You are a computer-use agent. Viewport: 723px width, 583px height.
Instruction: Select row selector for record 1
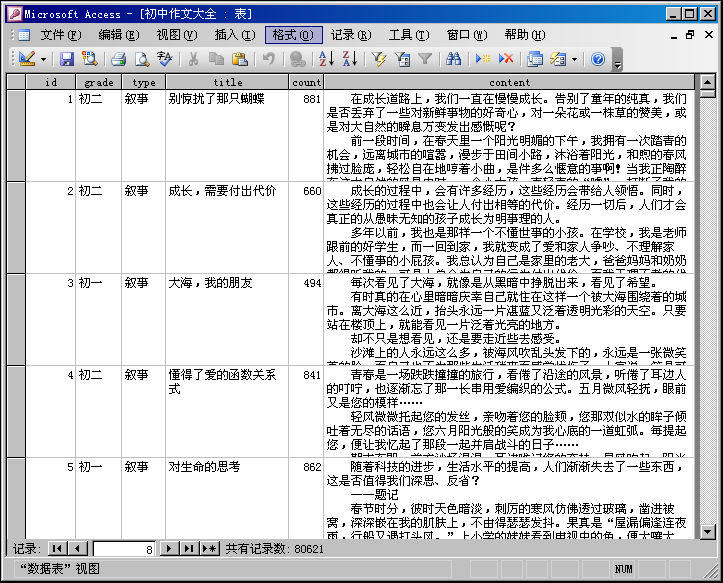tap(16, 136)
